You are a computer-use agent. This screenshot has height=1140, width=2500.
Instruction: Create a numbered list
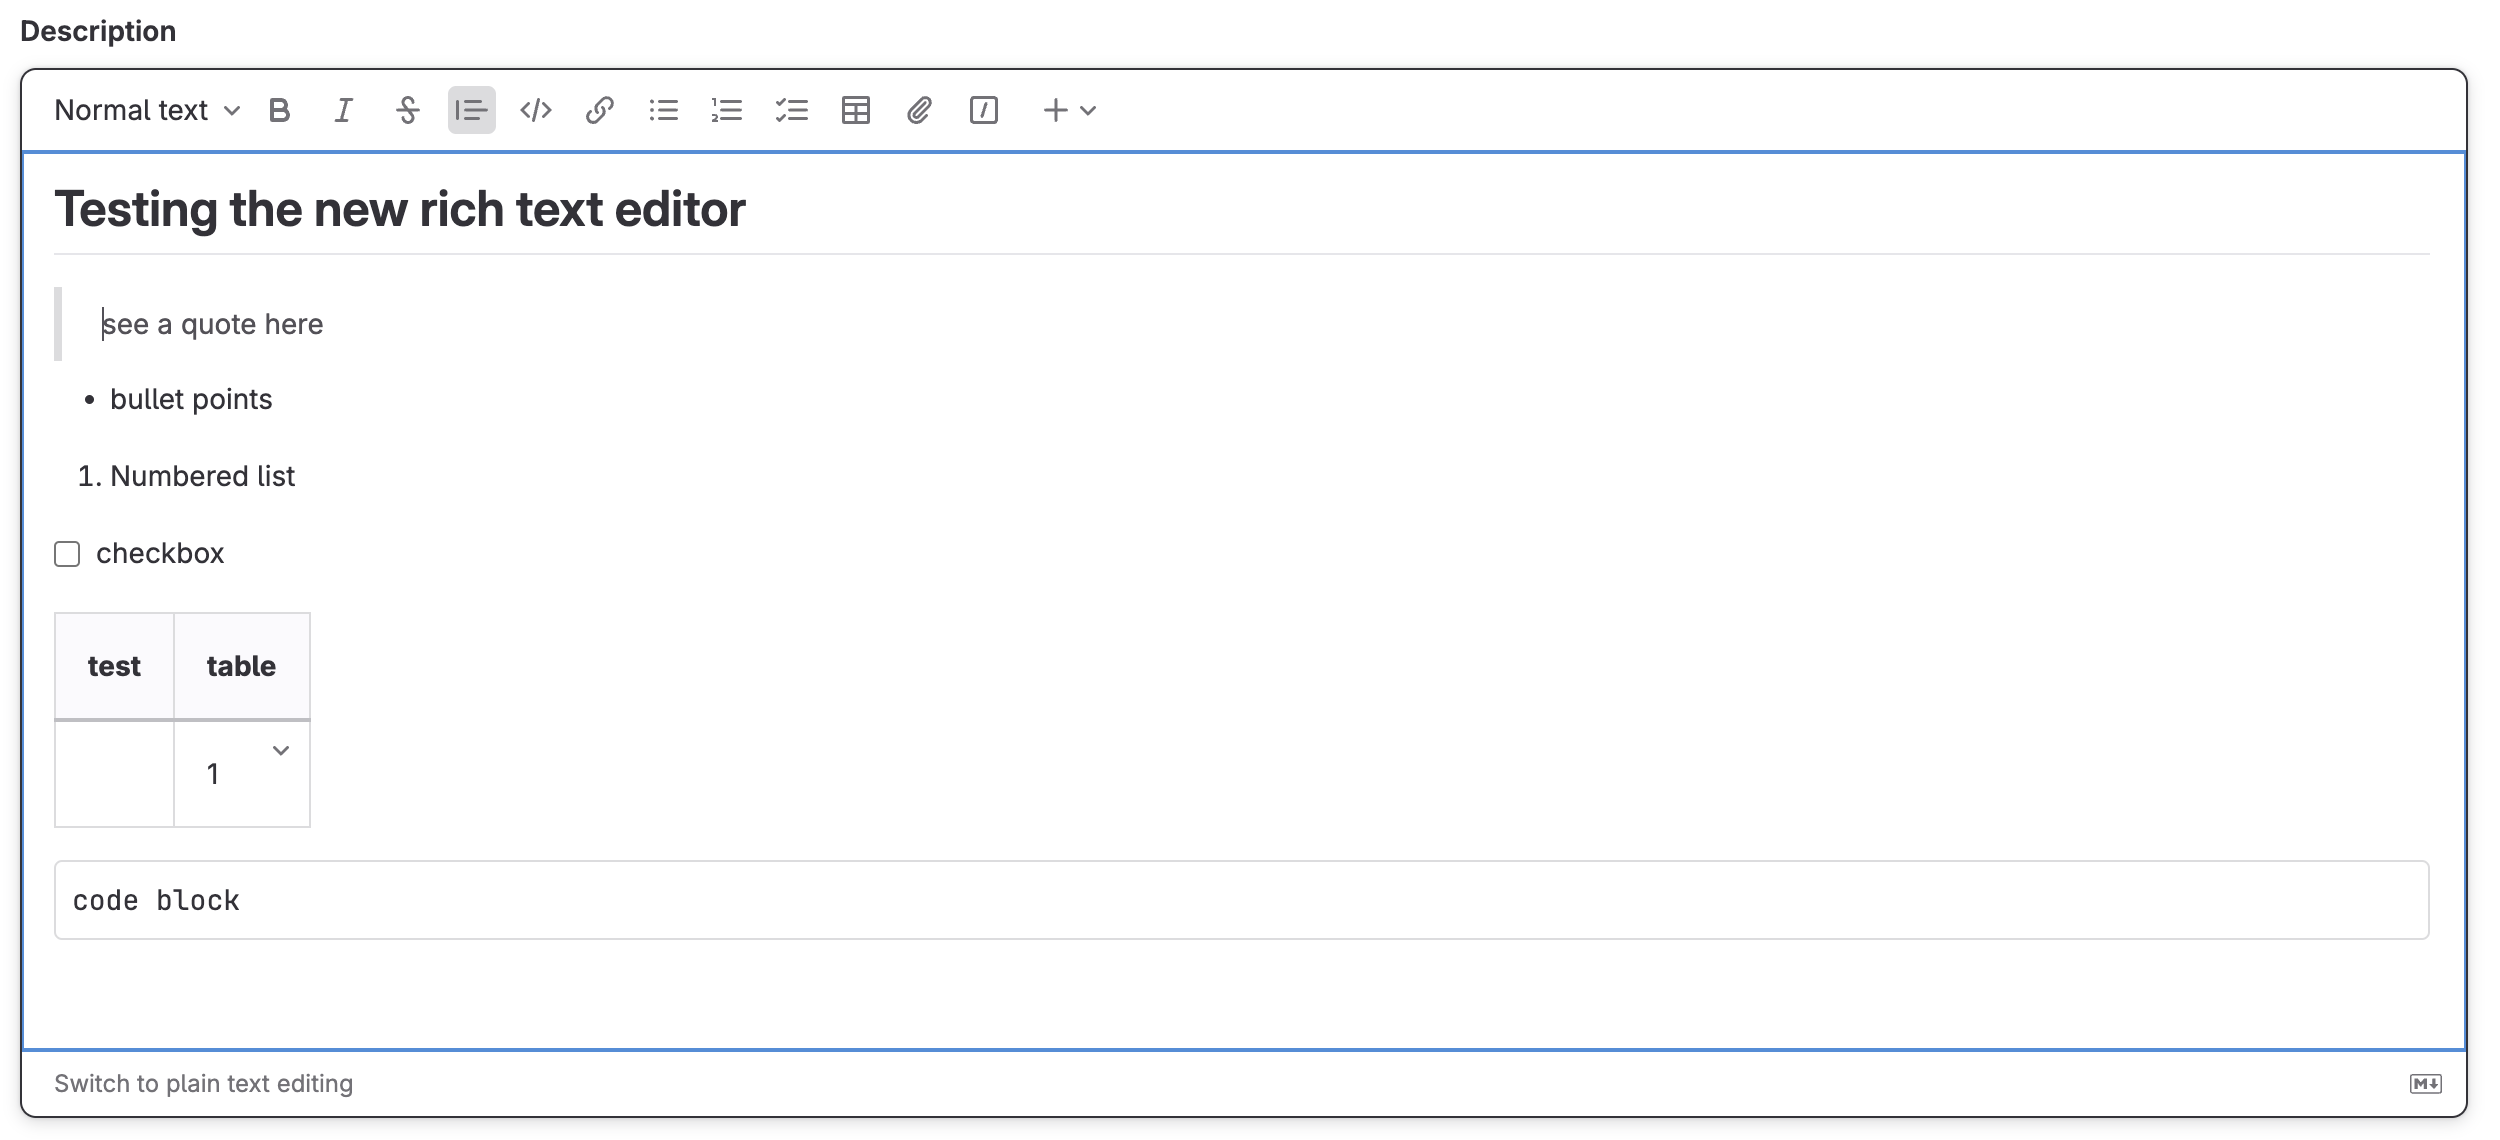(728, 110)
